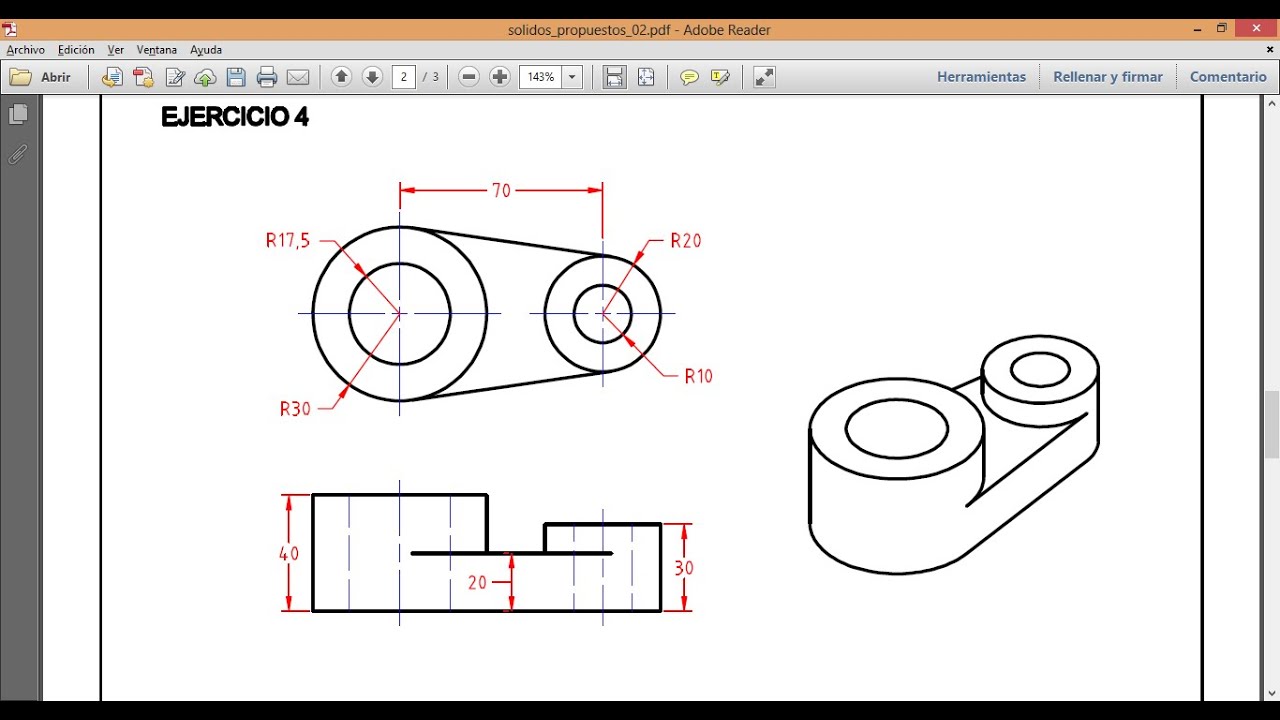1280x720 pixels.
Task: Click the 30 height dimension value
Action: 684,567
